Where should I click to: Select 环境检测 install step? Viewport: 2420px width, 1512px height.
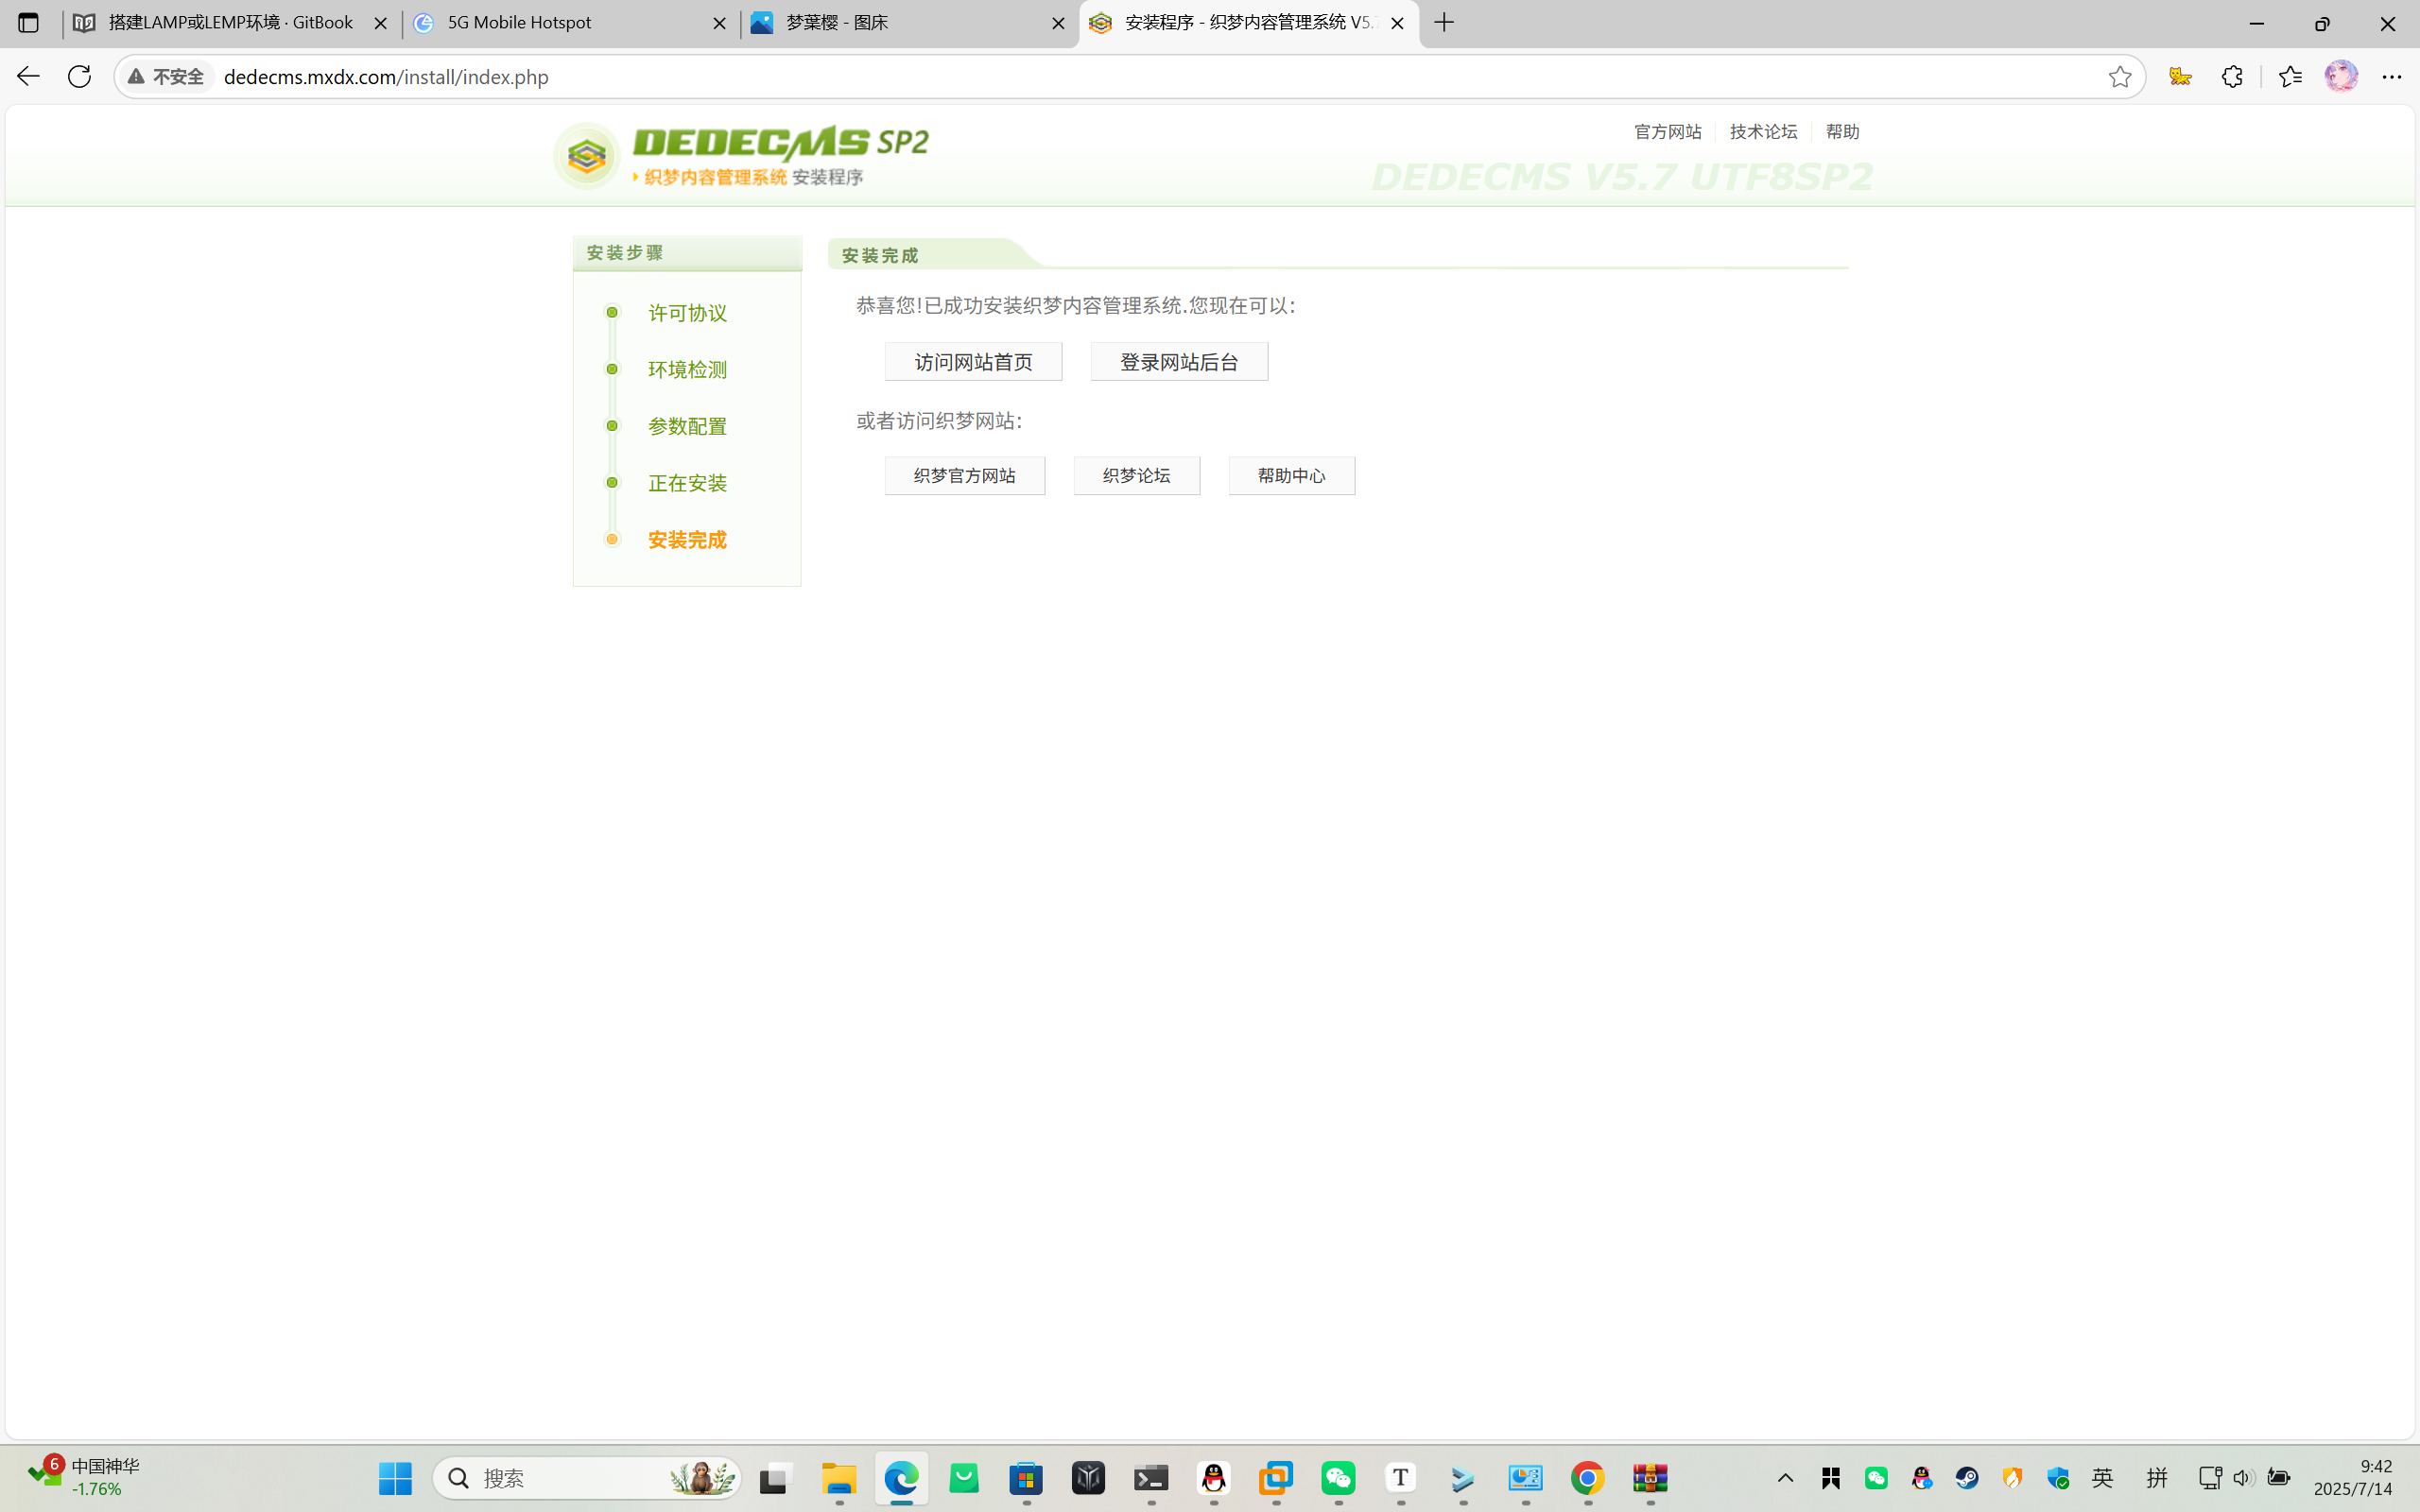(x=687, y=370)
